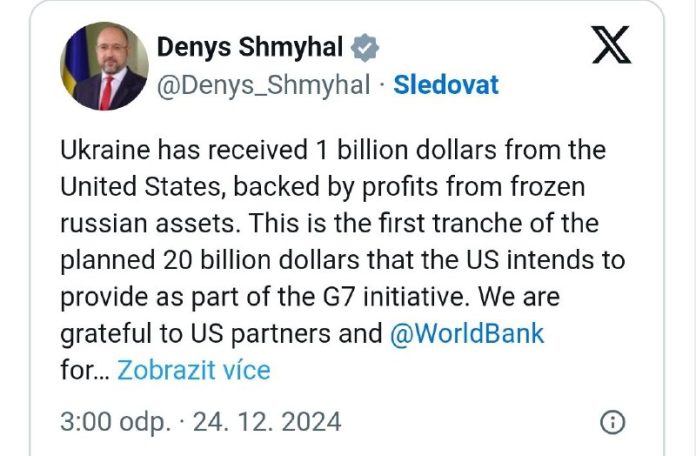The width and height of the screenshot is (696, 456).
Task: Click the Ukrainian flag in the avatar
Action: 70,68
